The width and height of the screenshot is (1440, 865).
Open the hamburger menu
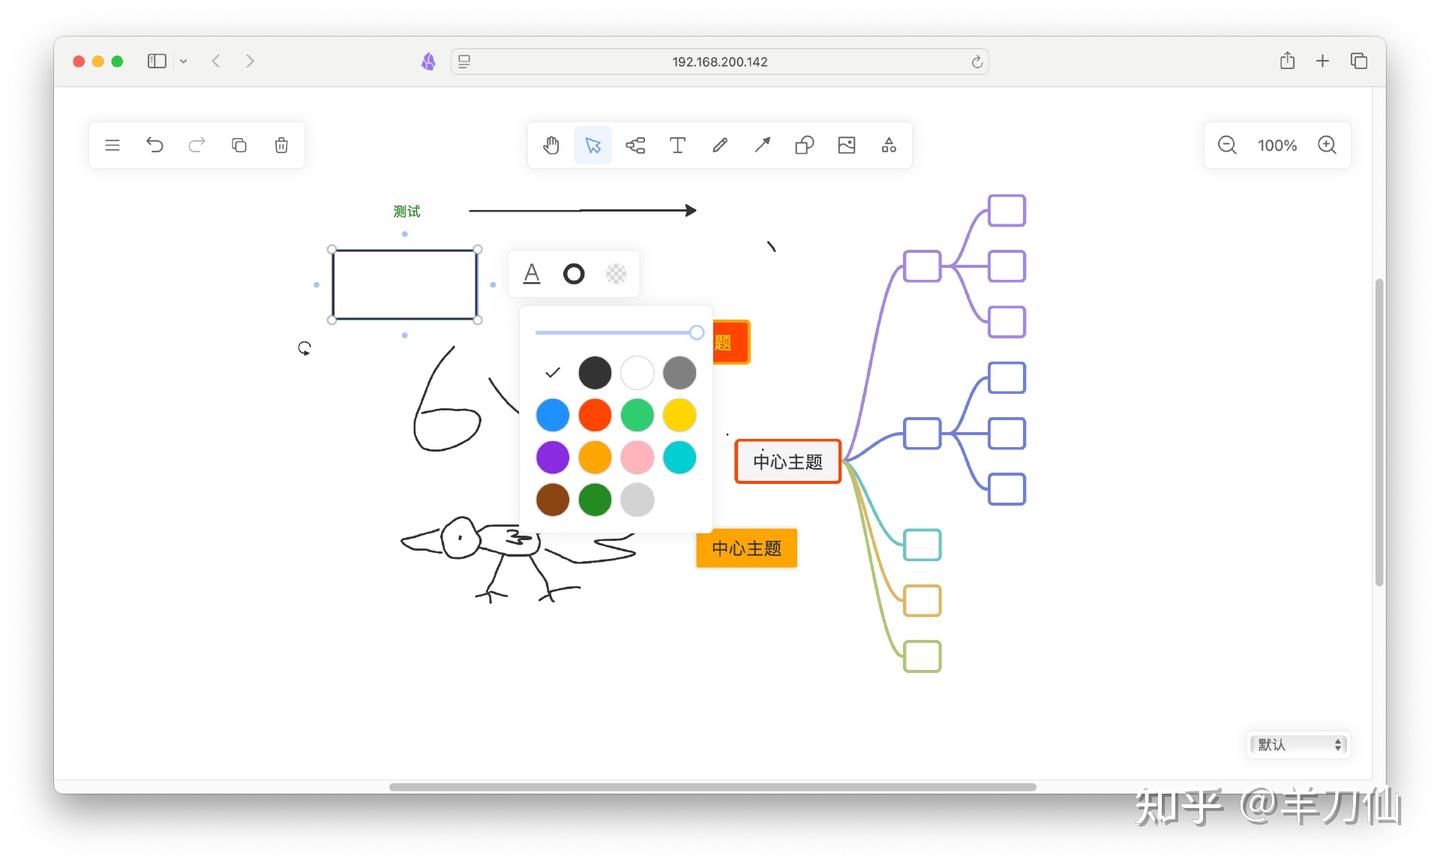pos(112,145)
